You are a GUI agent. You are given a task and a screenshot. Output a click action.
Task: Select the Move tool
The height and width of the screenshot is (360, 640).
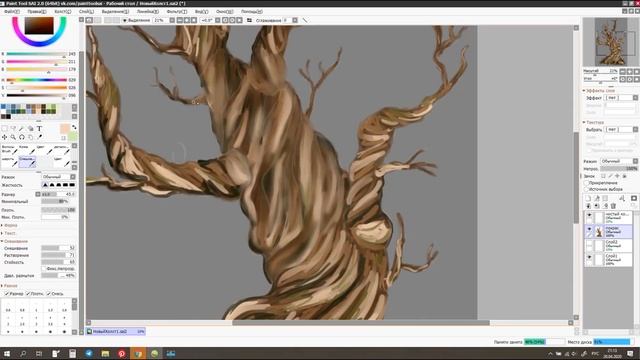(4, 137)
